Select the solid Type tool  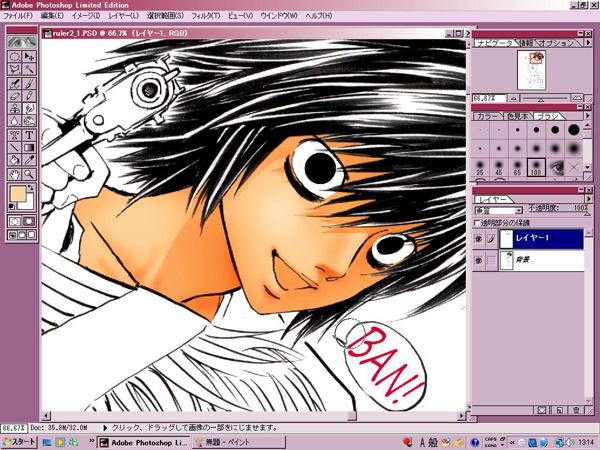(29, 135)
